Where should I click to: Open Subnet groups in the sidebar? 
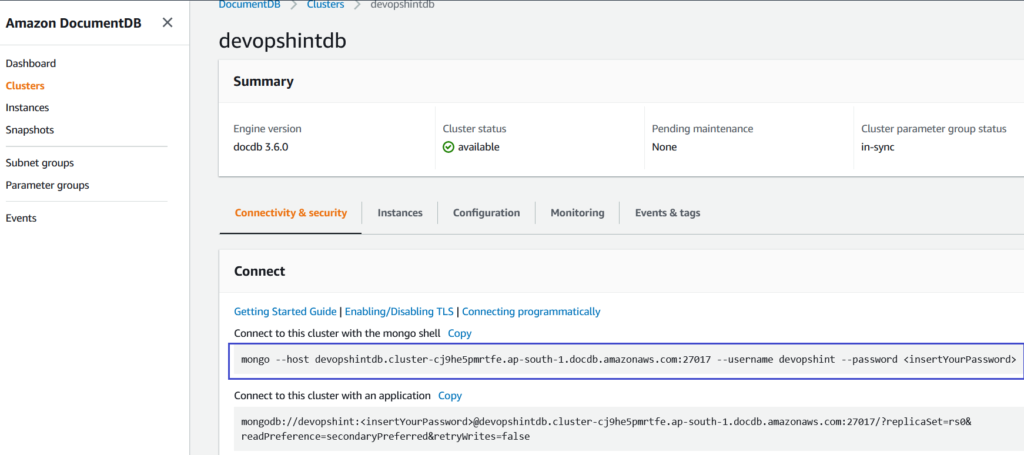pos(40,163)
